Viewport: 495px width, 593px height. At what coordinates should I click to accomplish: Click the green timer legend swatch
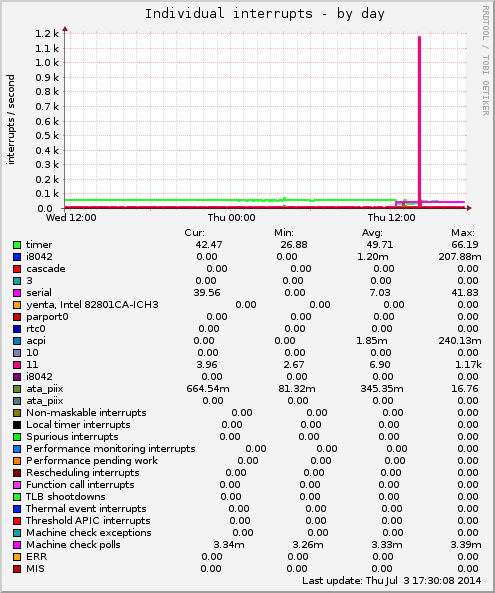tap(17, 245)
